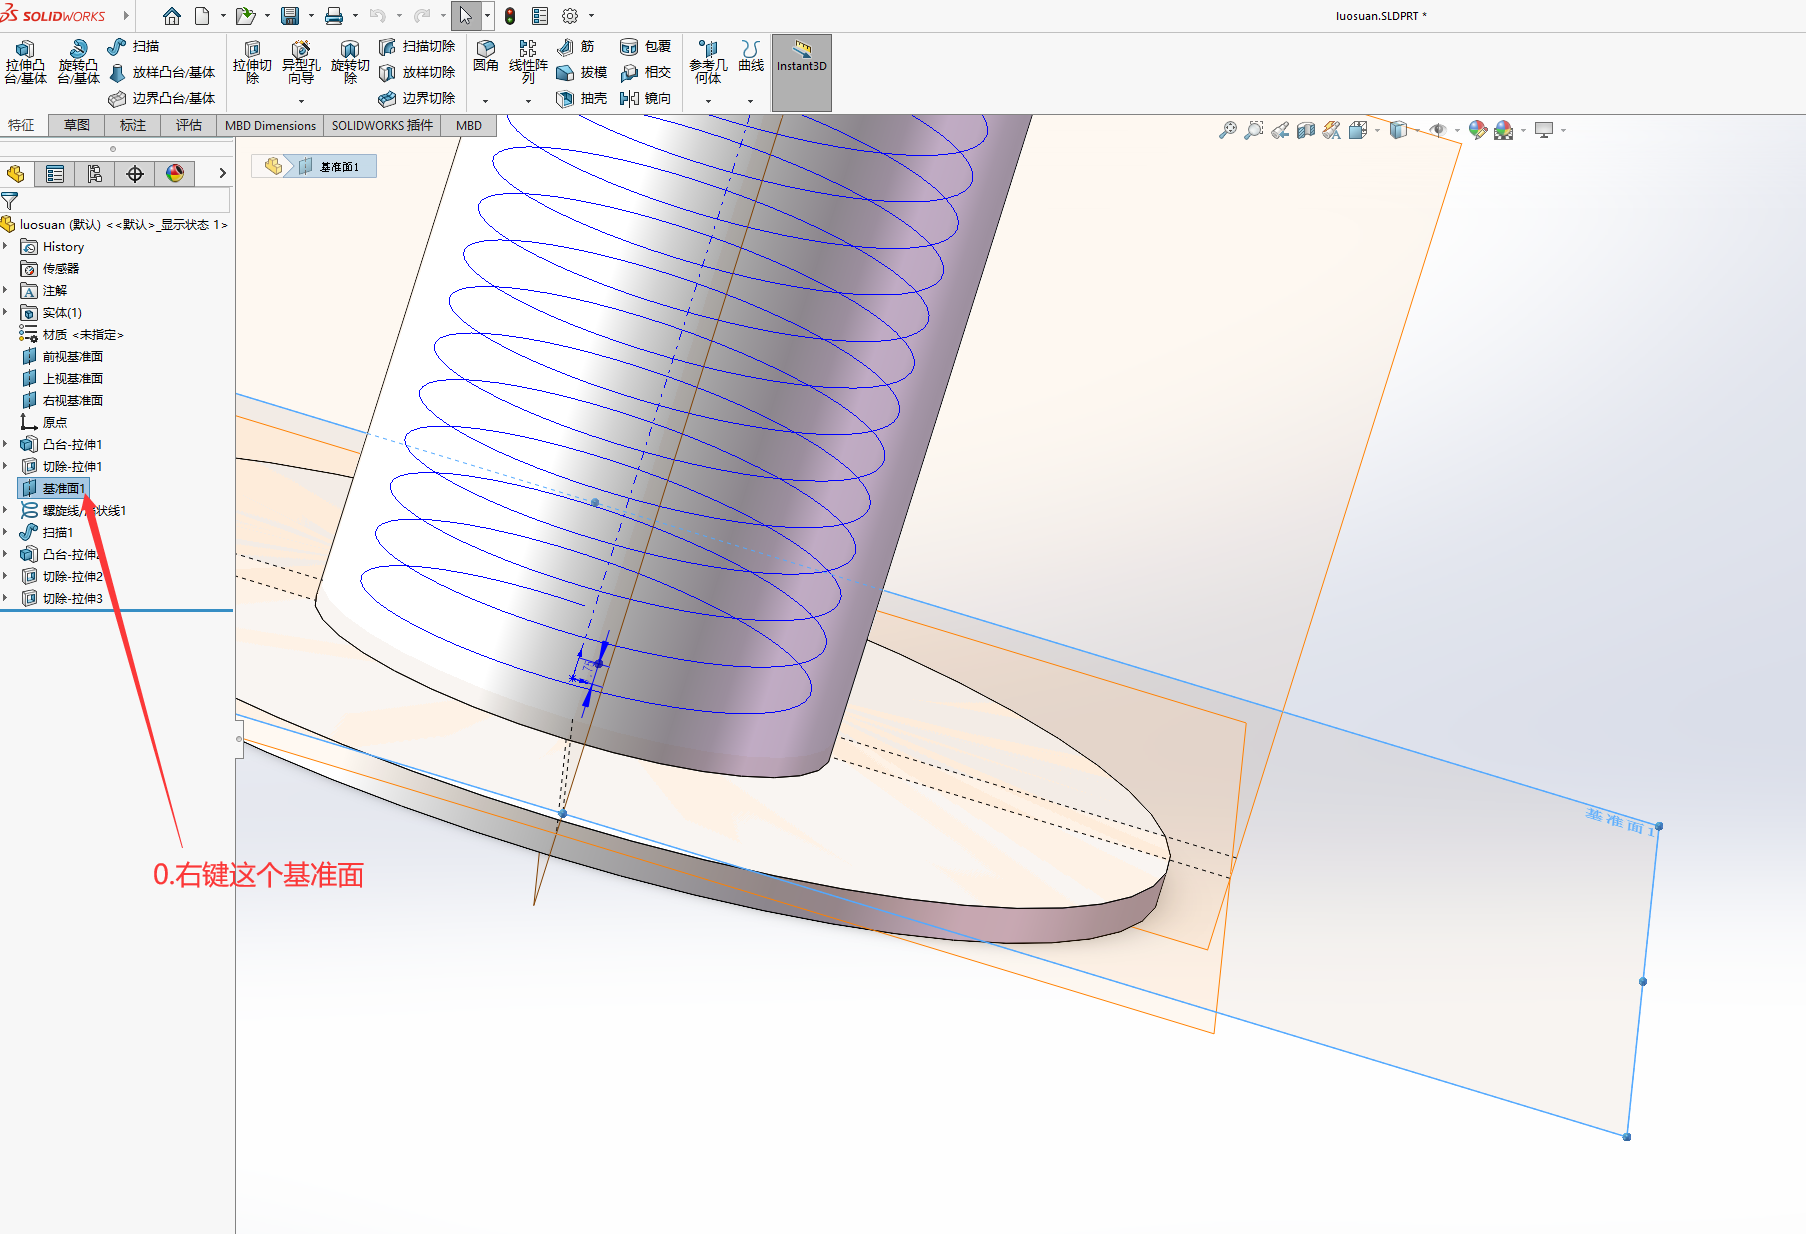Click the Home icon in title bar

coord(172,16)
